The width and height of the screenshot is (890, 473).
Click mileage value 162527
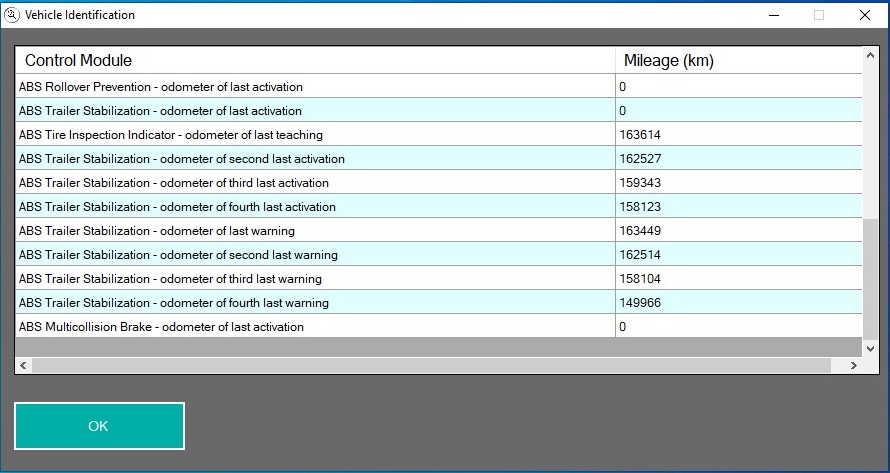click(x=640, y=158)
